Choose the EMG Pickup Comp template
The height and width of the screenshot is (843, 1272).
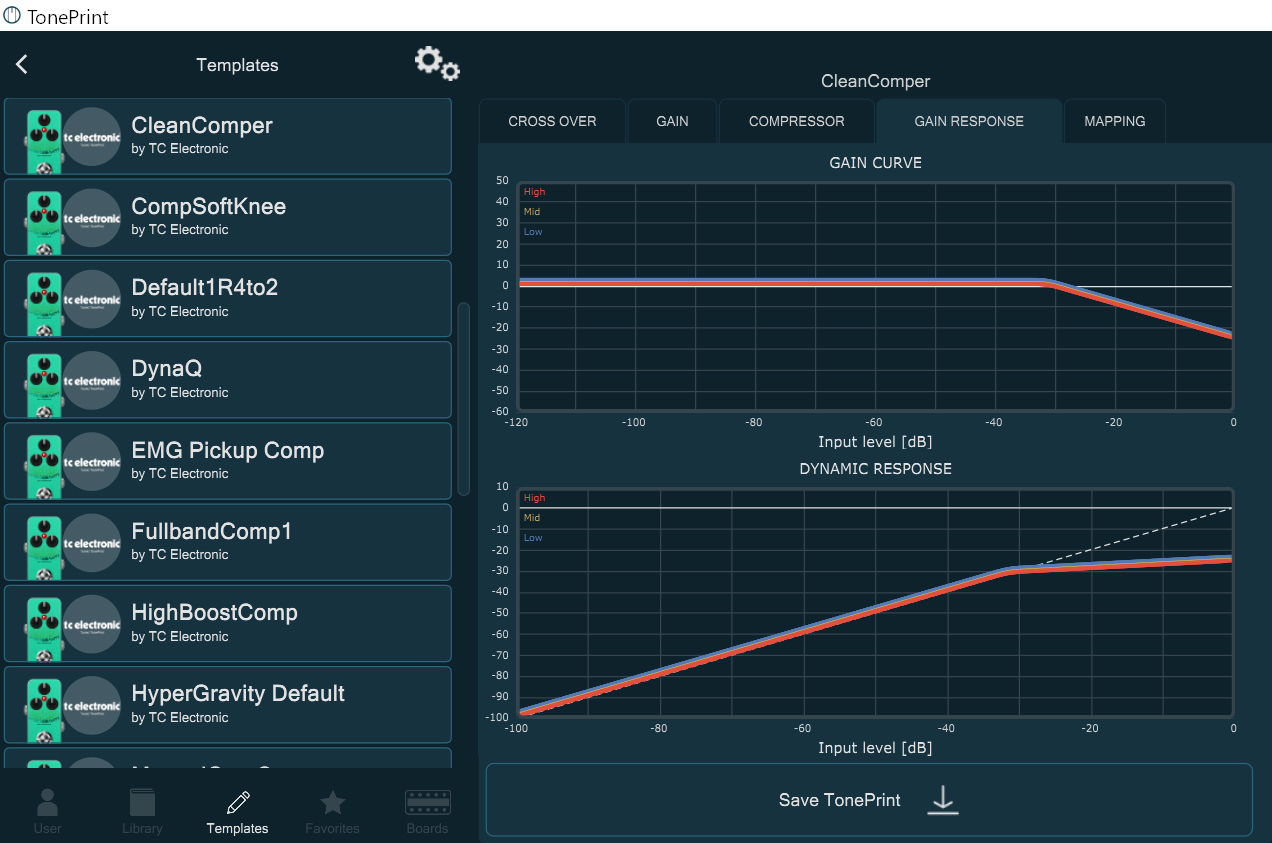tap(228, 461)
